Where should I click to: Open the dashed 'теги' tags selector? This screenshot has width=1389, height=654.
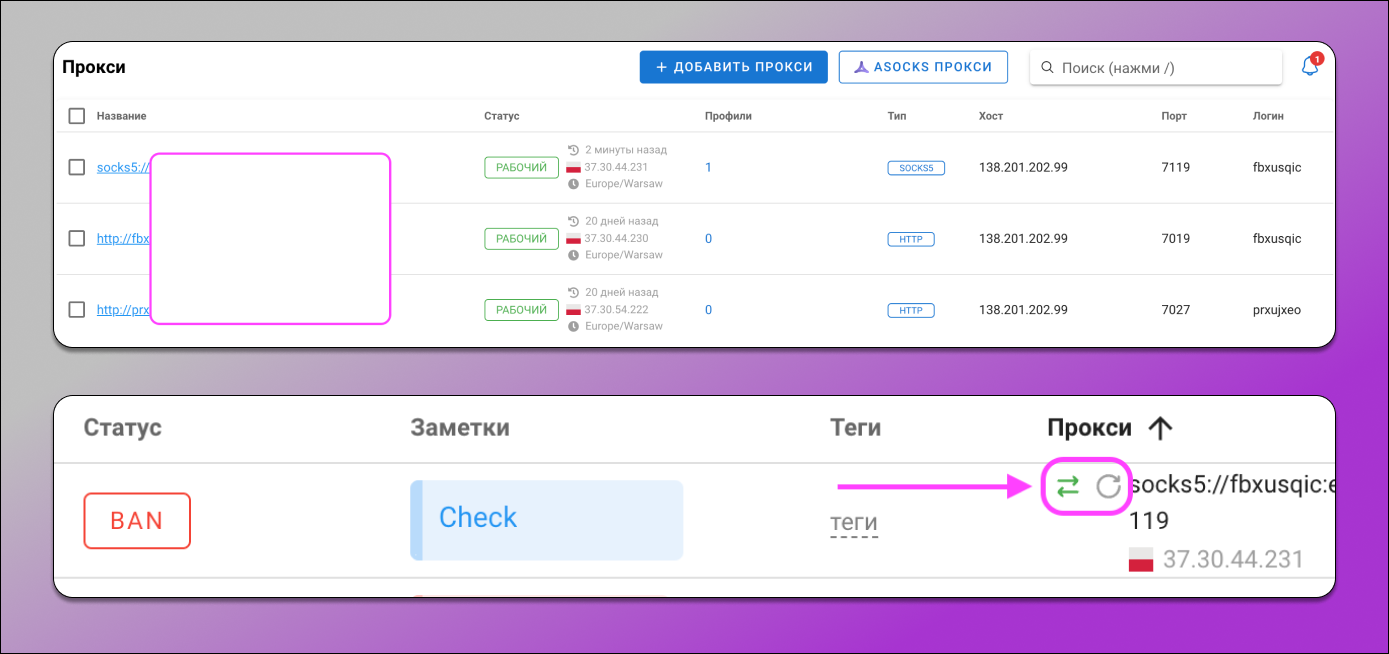pyautogui.click(x=855, y=522)
